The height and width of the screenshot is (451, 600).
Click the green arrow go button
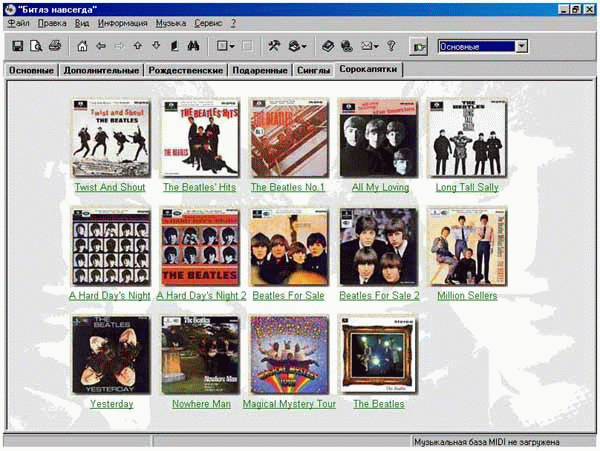point(418,47)
